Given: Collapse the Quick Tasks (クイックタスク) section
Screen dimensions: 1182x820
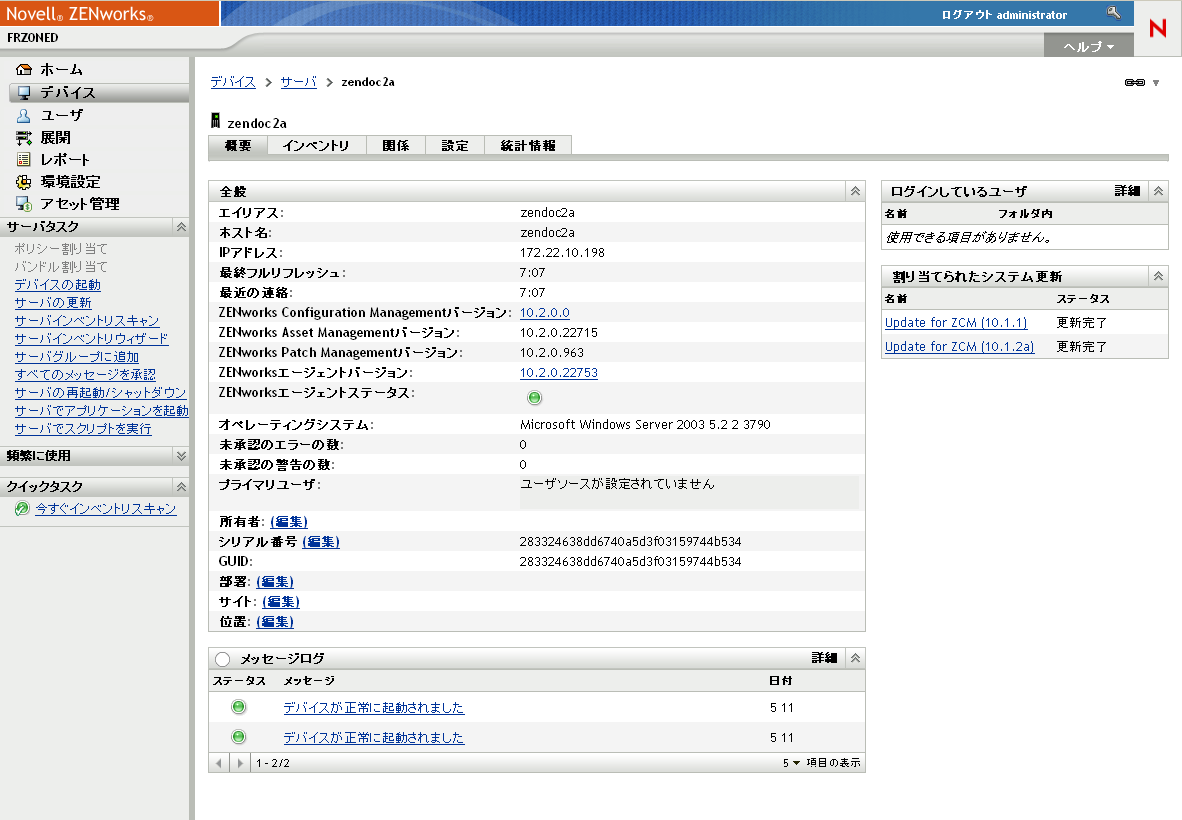Looking at the screenshot, I should click(x=181, y=487).
